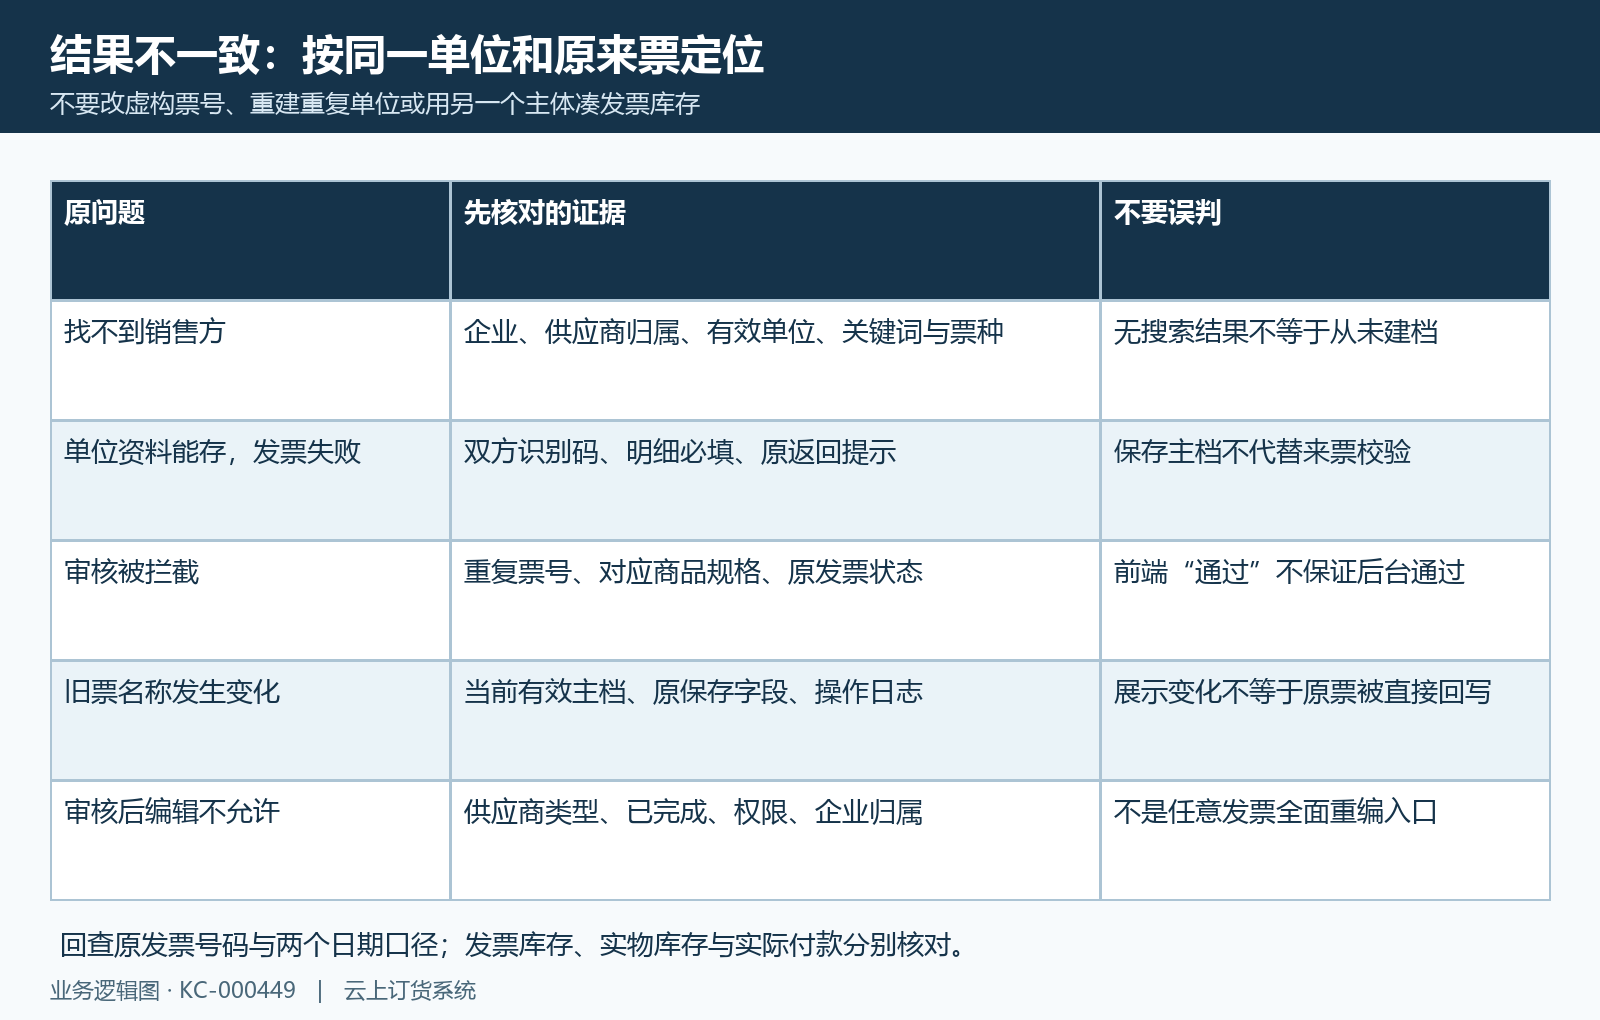The image size is (1600, 1020).
Task: Click the cell 重复票号、对应商品规格、原发票状态
Action: tap(775, 601)
